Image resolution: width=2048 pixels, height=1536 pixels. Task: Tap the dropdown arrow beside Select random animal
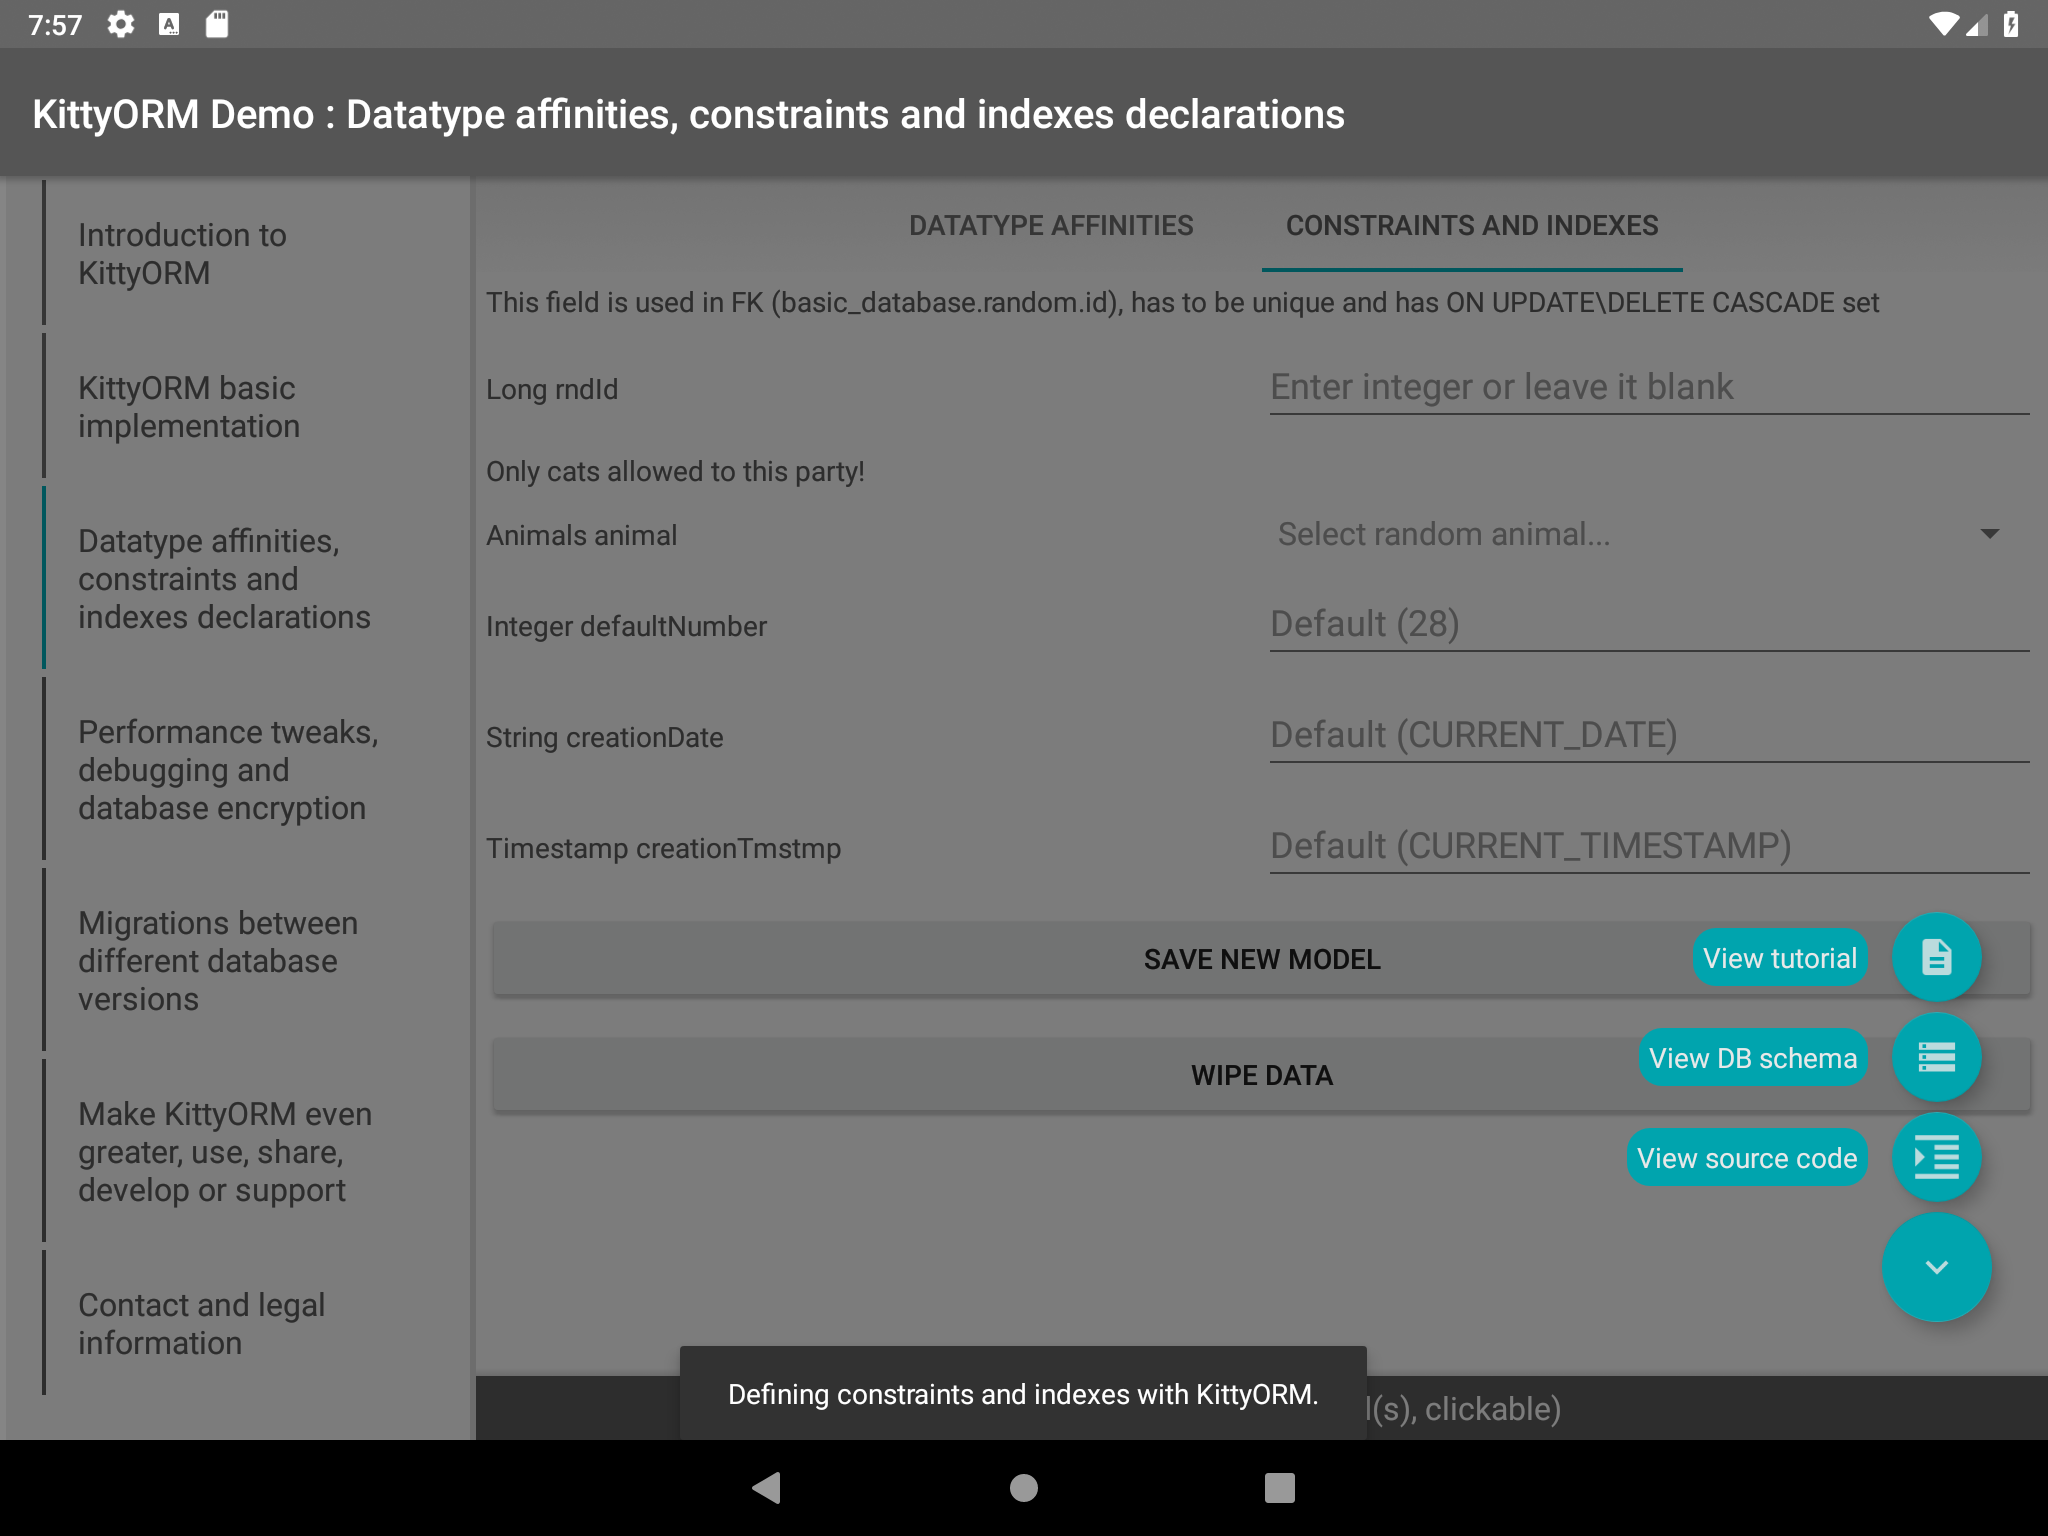click(1990, 534)
